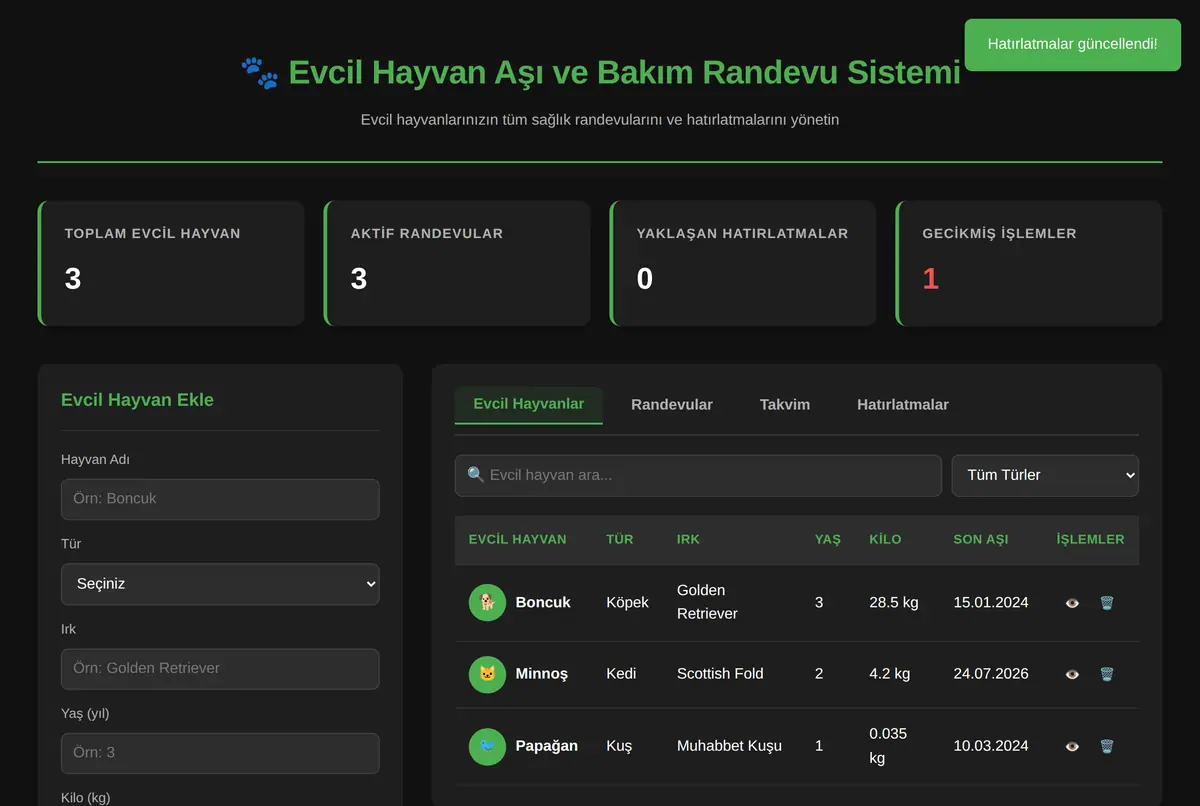Open the Takvim tab
1200x806 pixels.
coord(785,405)
